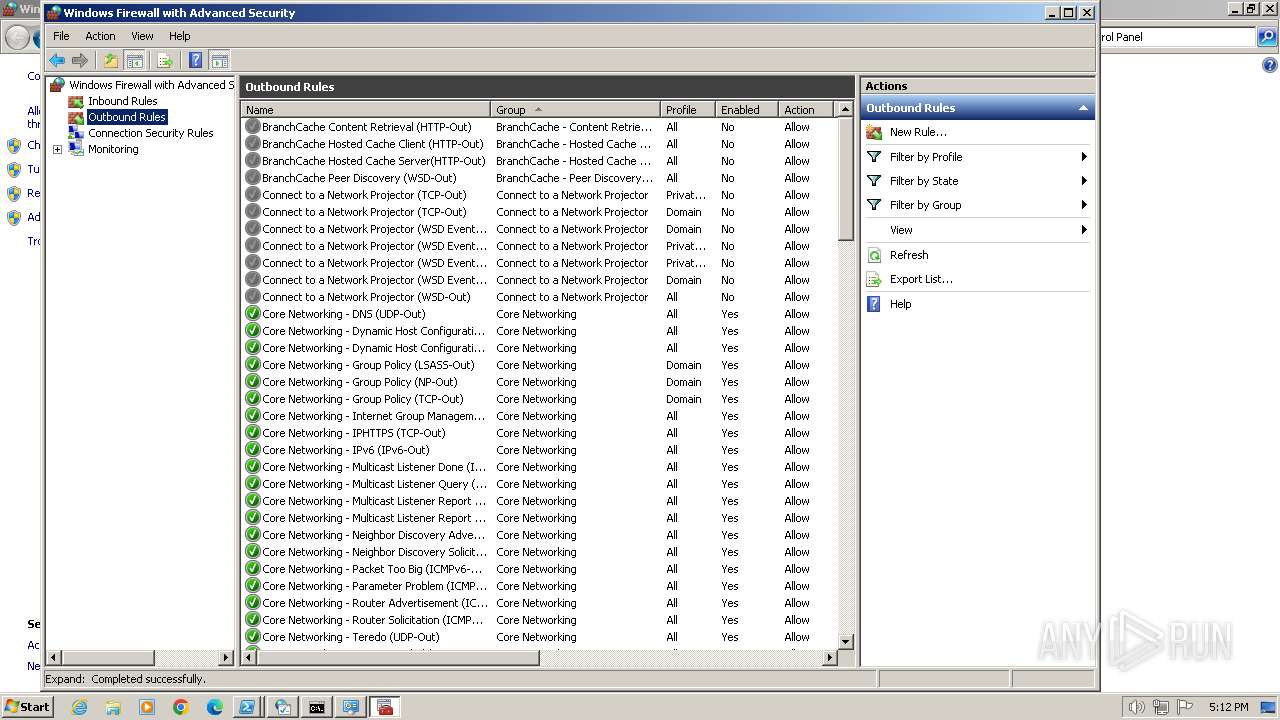
Task: Click Help in the Actions pane
Action: (900, 304)
